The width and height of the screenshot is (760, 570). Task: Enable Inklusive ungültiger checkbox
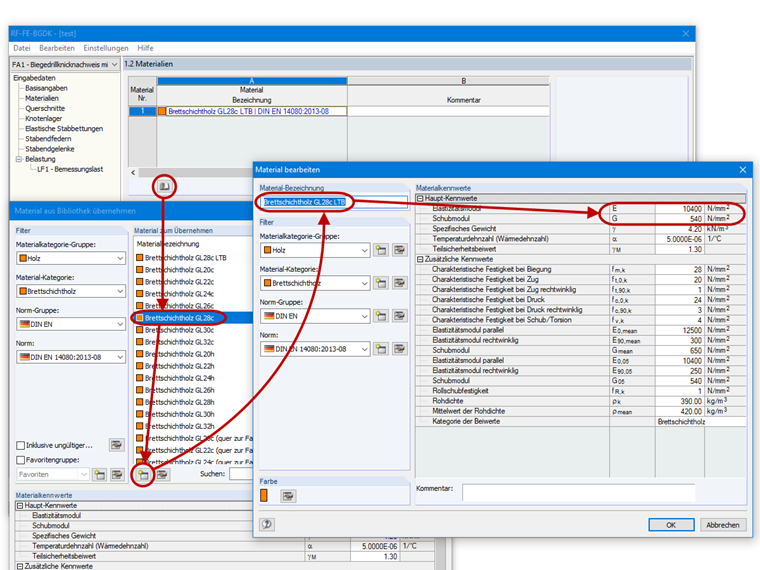[20, 445]
